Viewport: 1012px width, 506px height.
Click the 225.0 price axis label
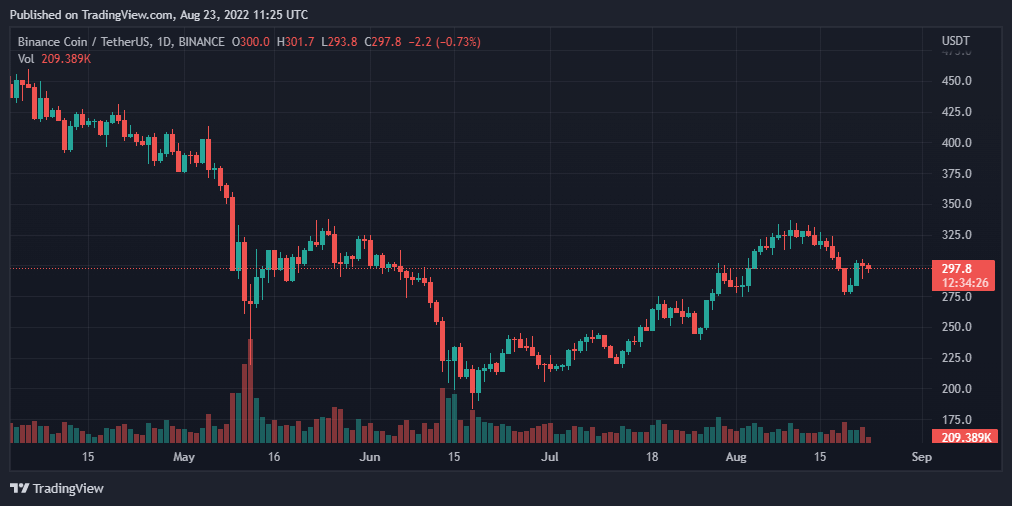click(x=956, y=358)
